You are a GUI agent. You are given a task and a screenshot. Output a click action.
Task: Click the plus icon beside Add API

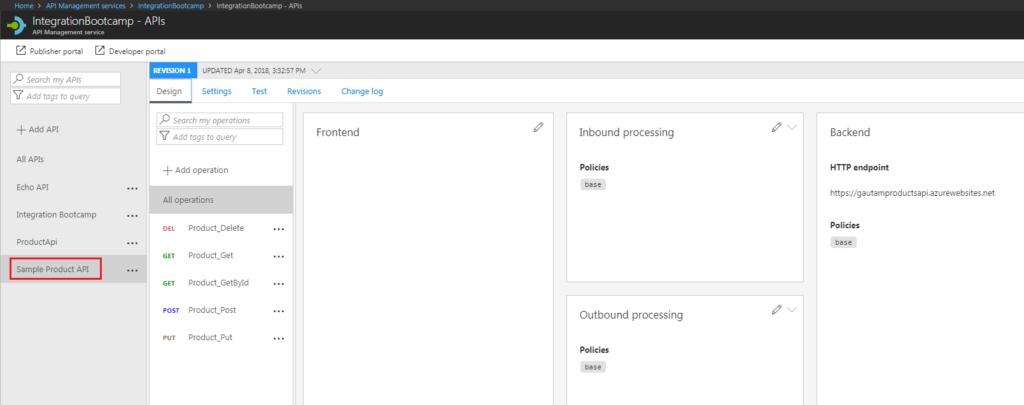tap(21, 129)
